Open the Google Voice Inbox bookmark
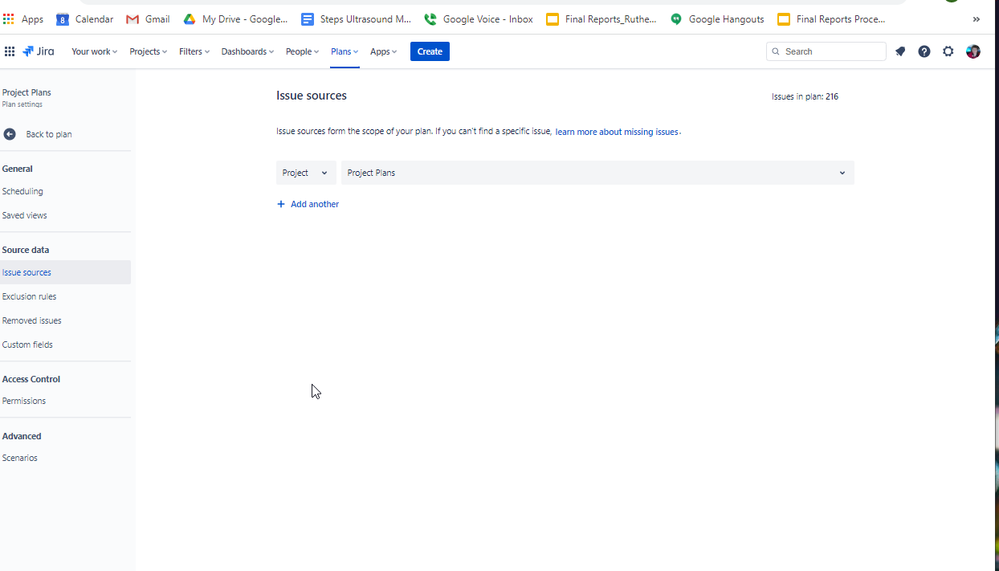This screenshot has height=571, width=999. click(478, 19)
